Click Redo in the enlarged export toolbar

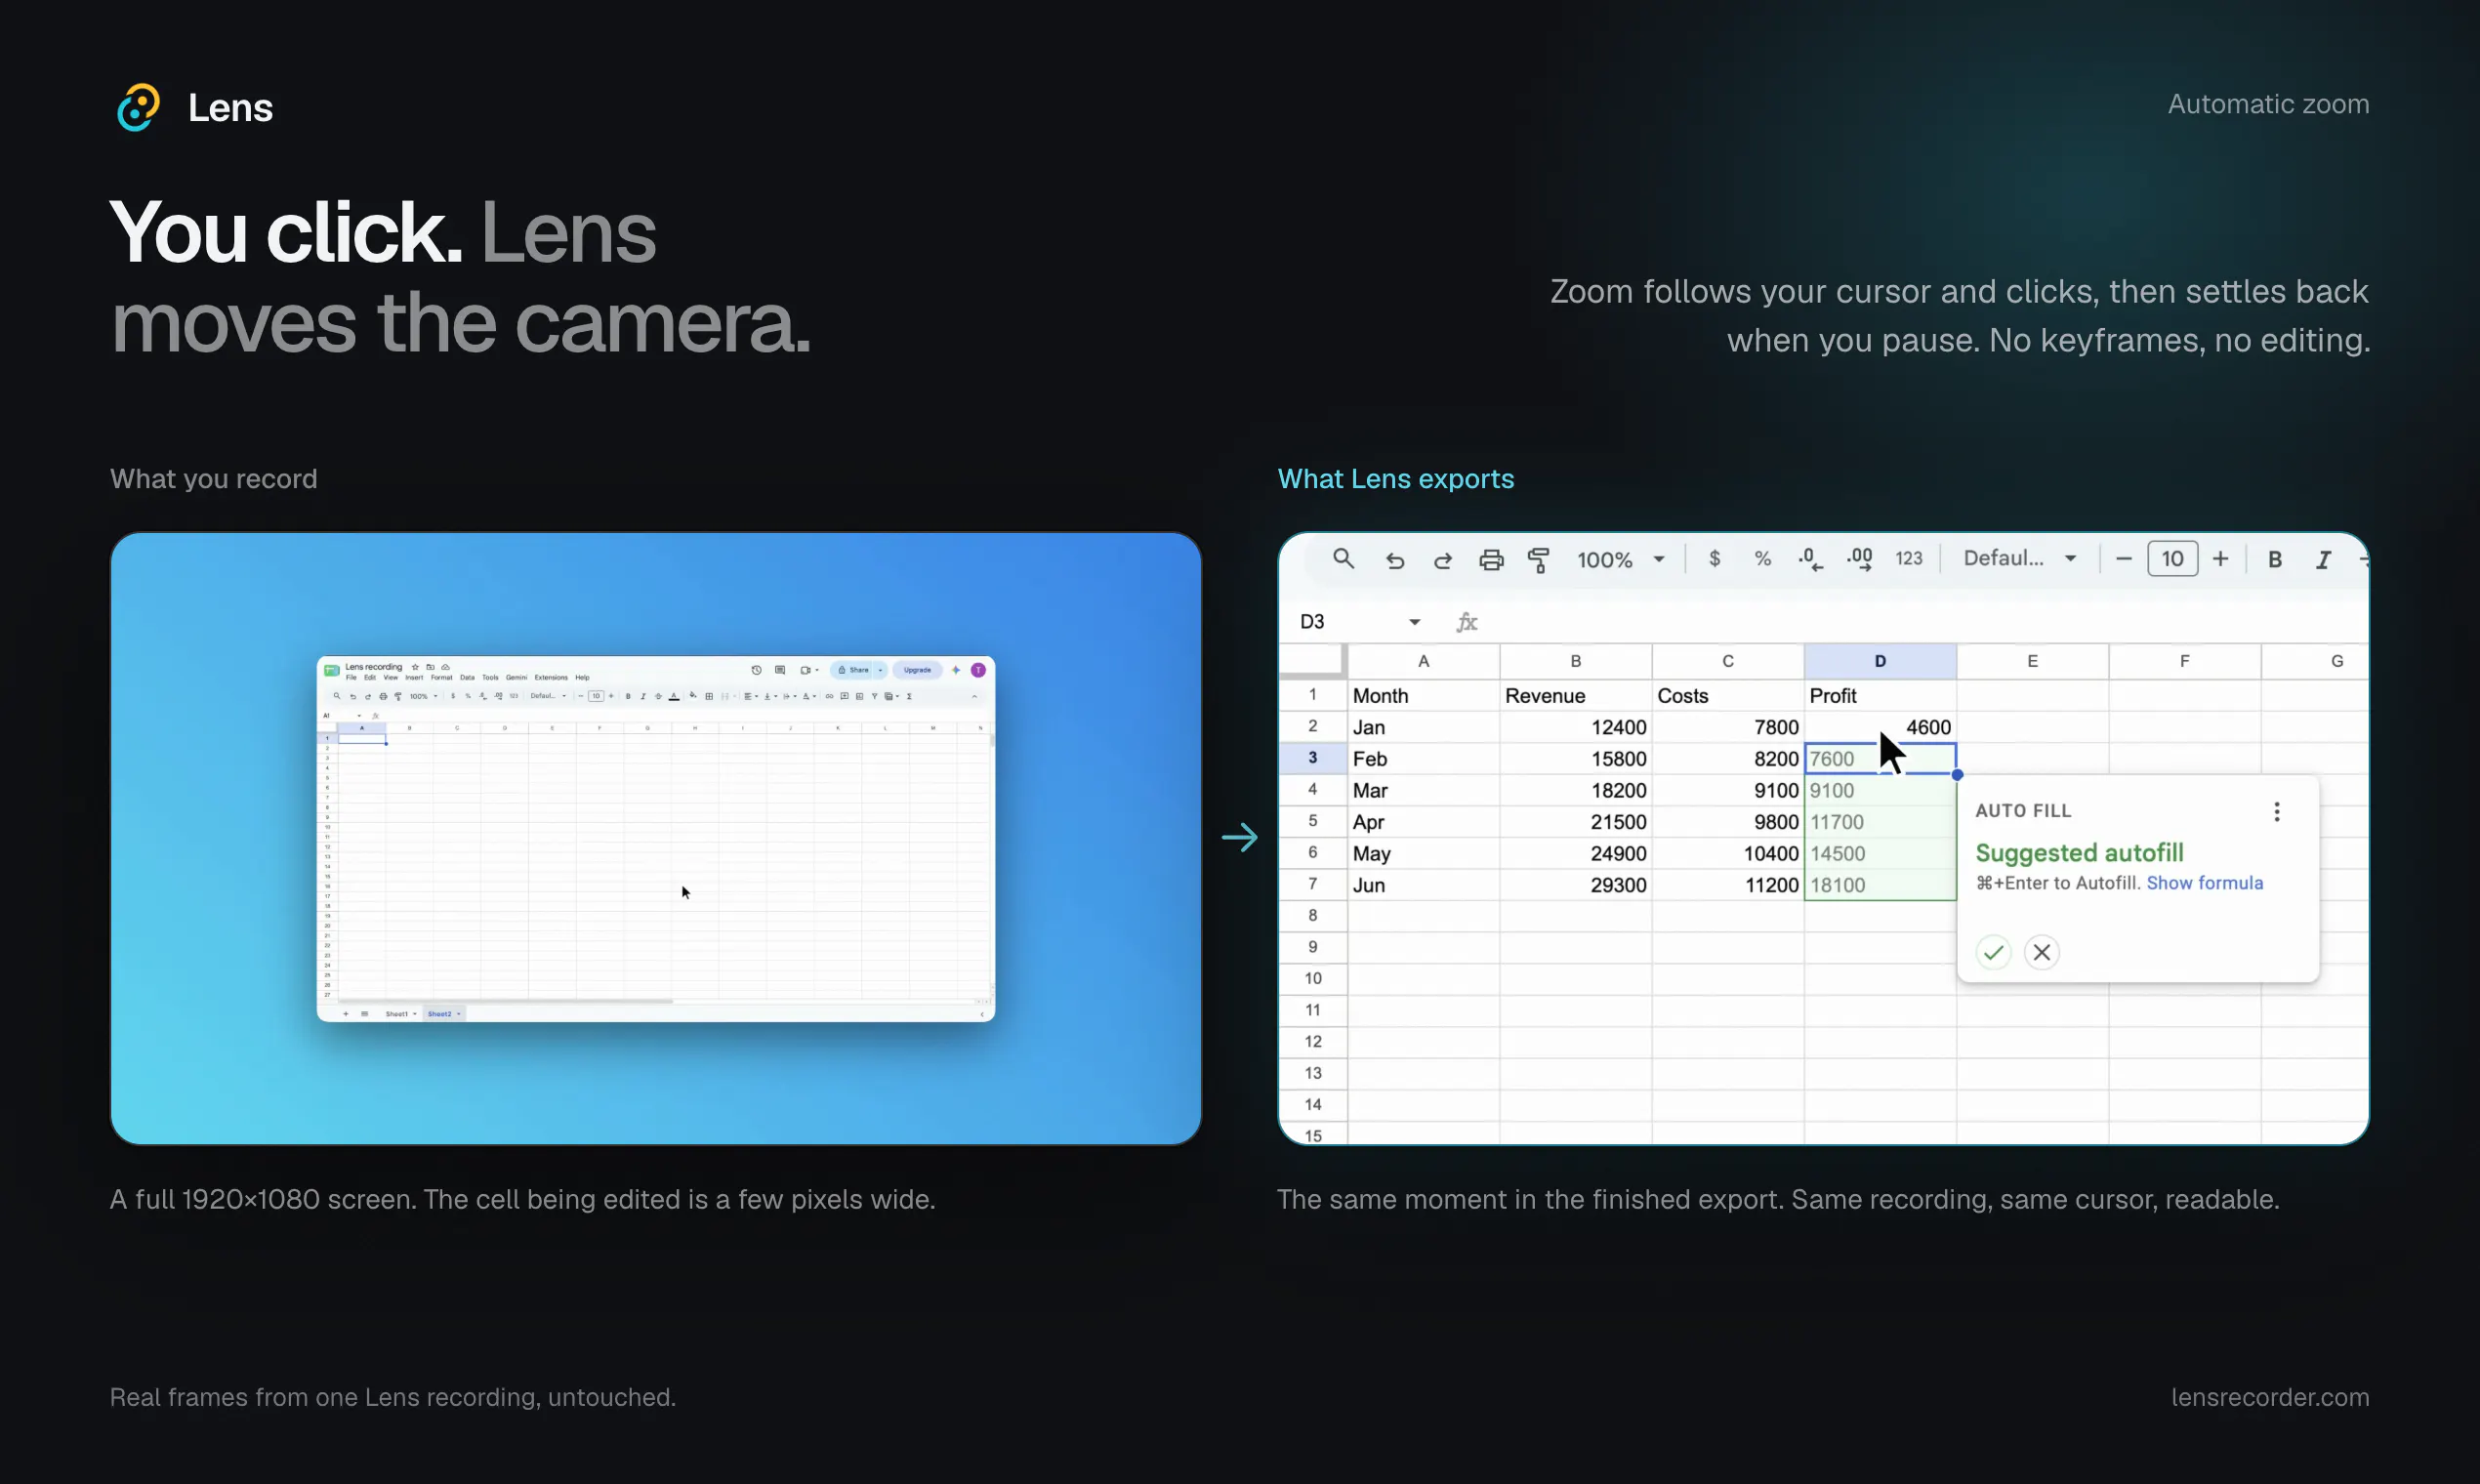coord(1442,560)
